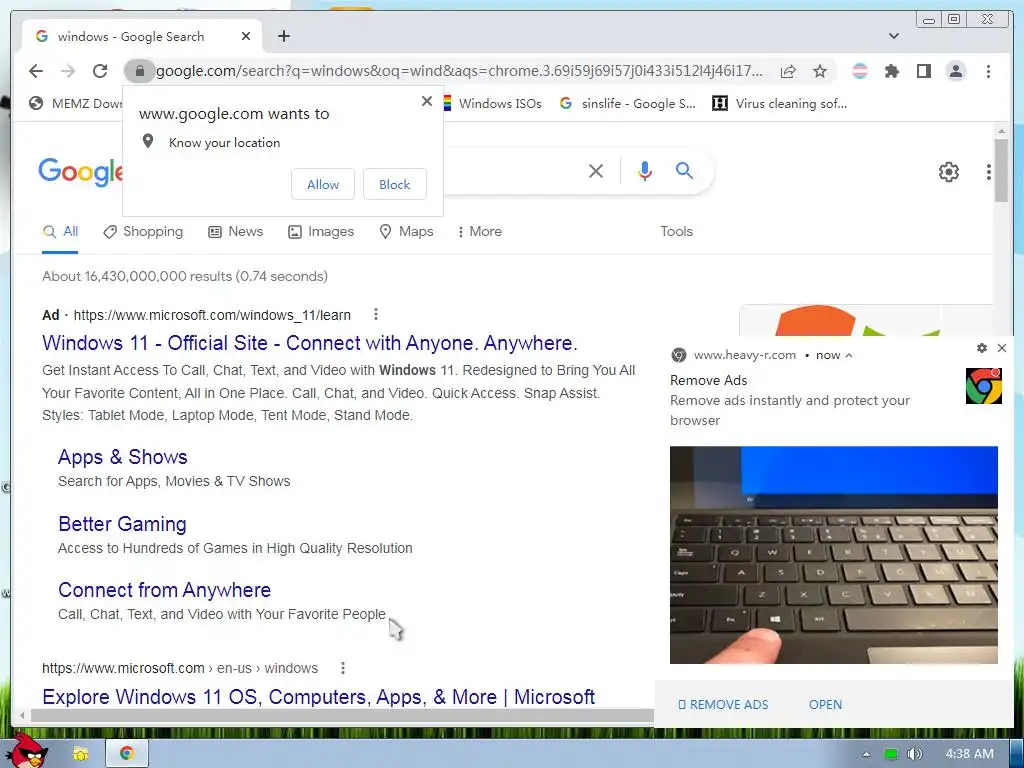Close the heavy-r.com notification
1024x768 pixels.
[1002, 348]
